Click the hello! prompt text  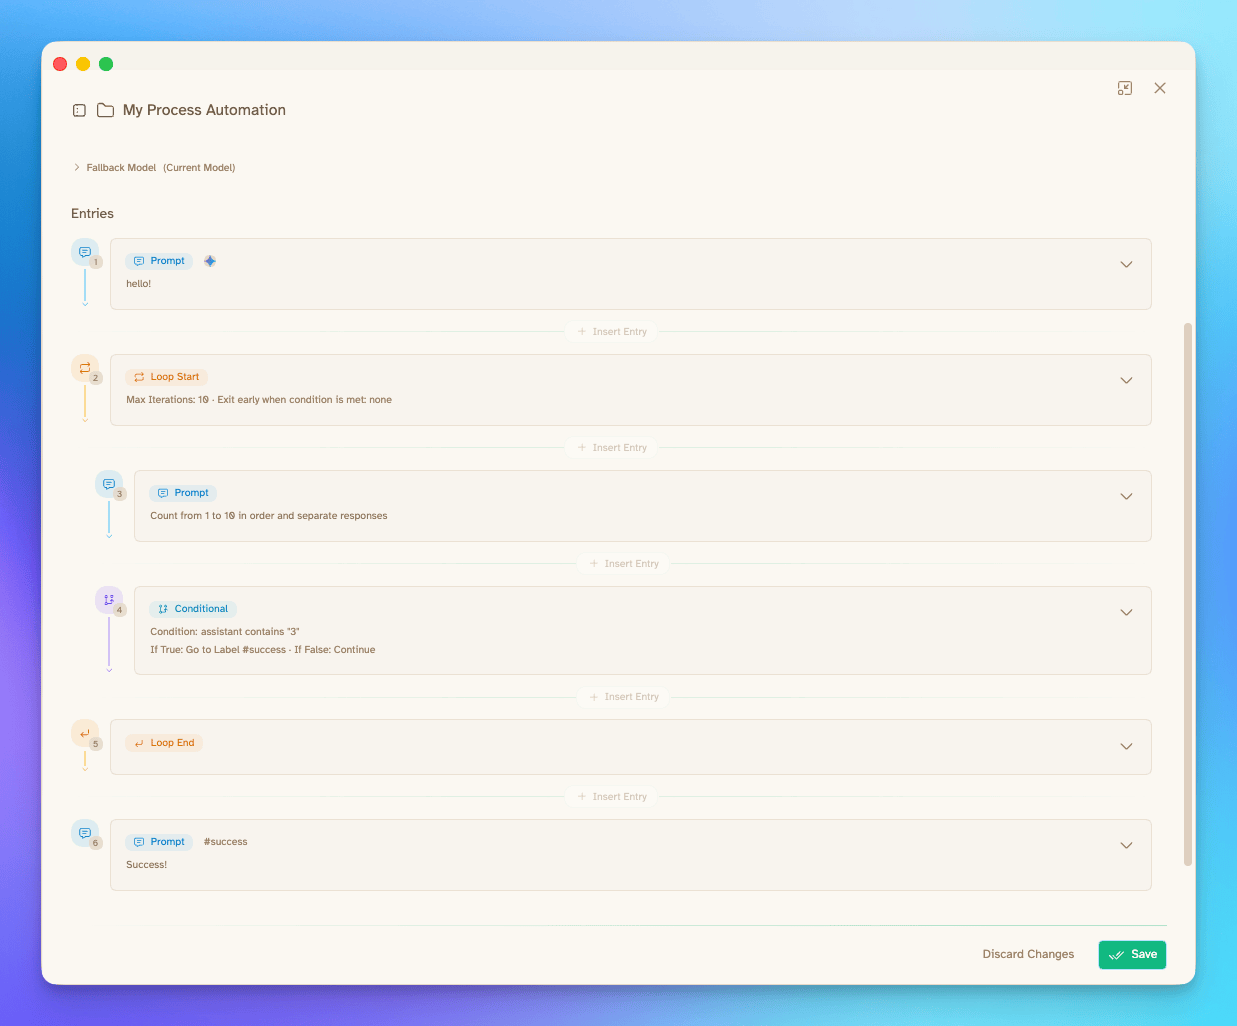[x=139, y=284]
